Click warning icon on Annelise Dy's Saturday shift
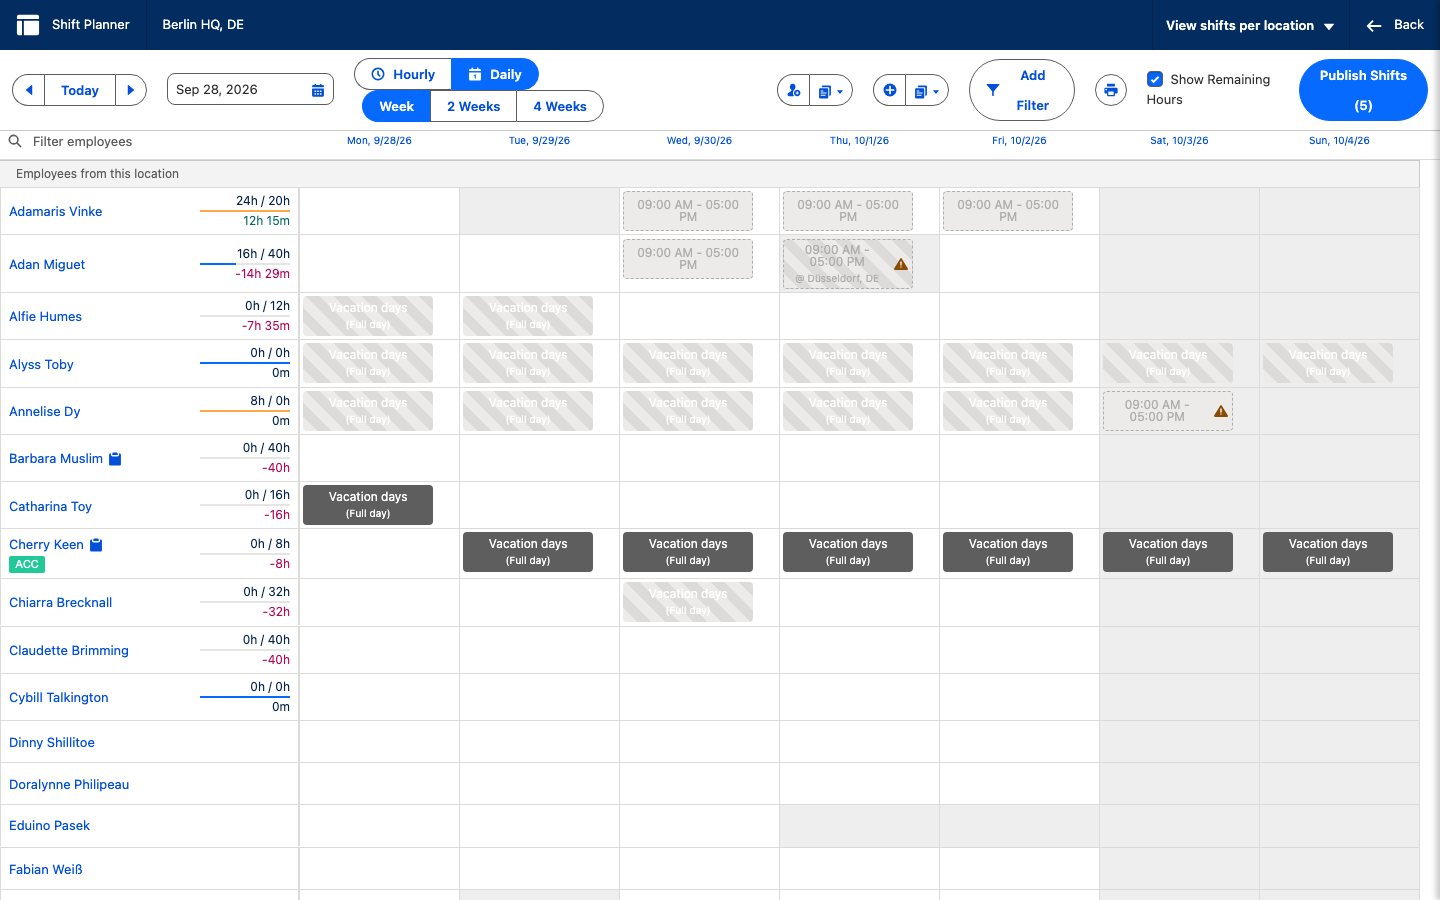This screenshot has width=1440, height=900. click(1221, 411)
